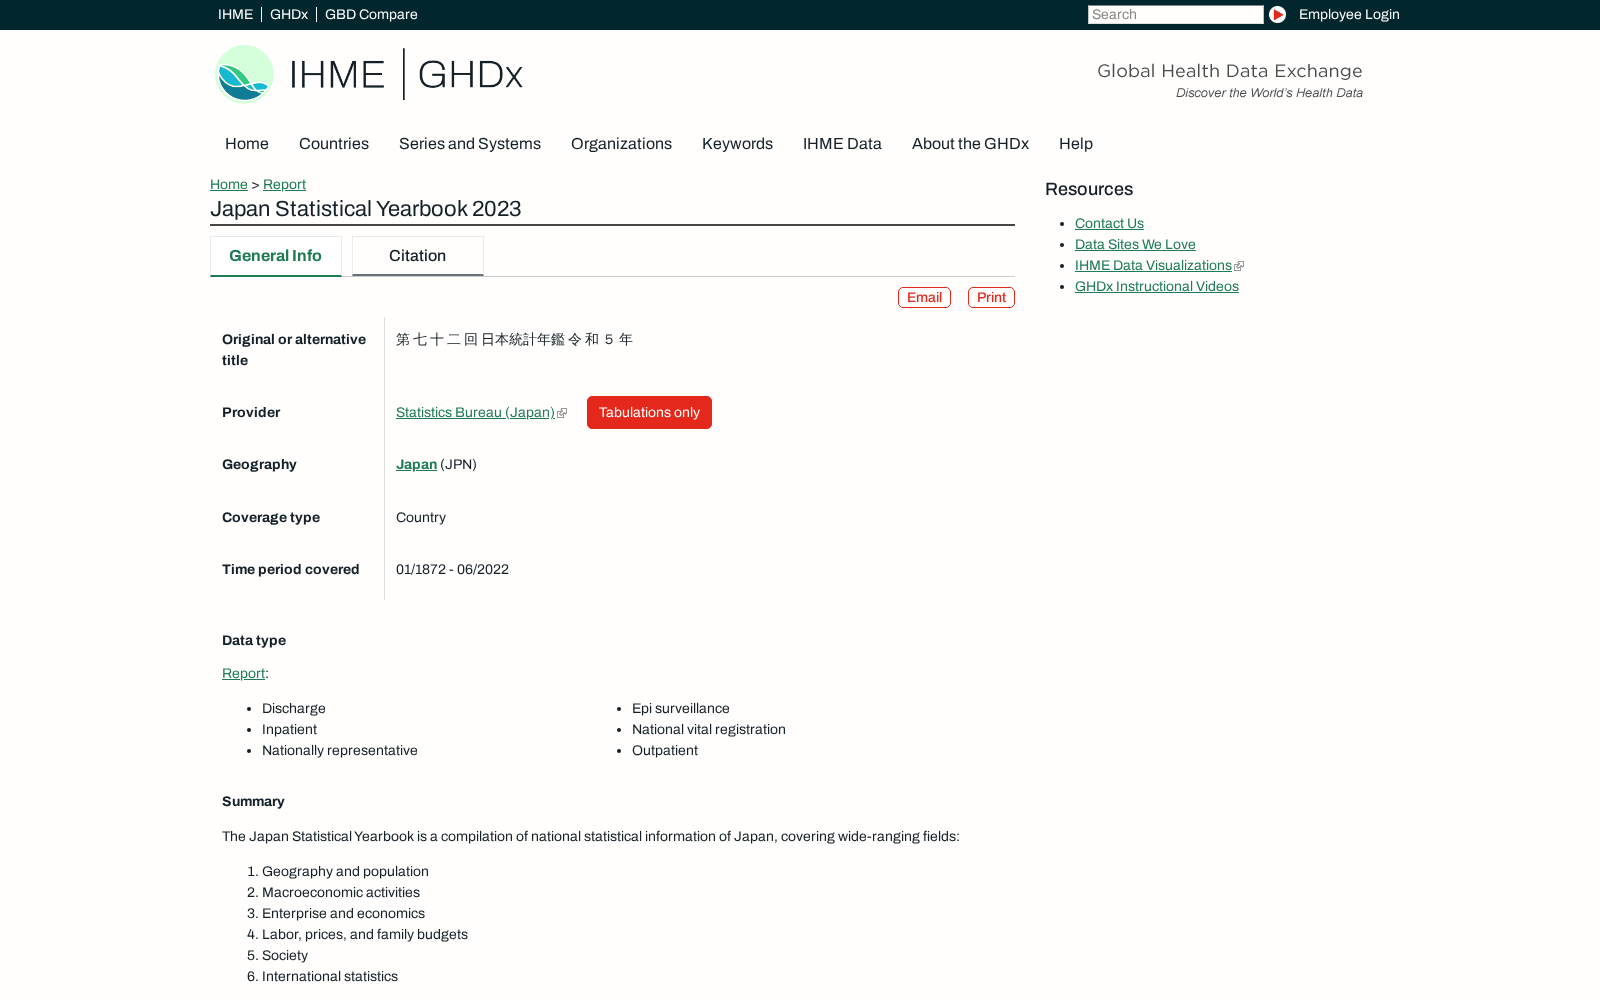Click Labor, prices, and family budgets item

tap(365, 935)
